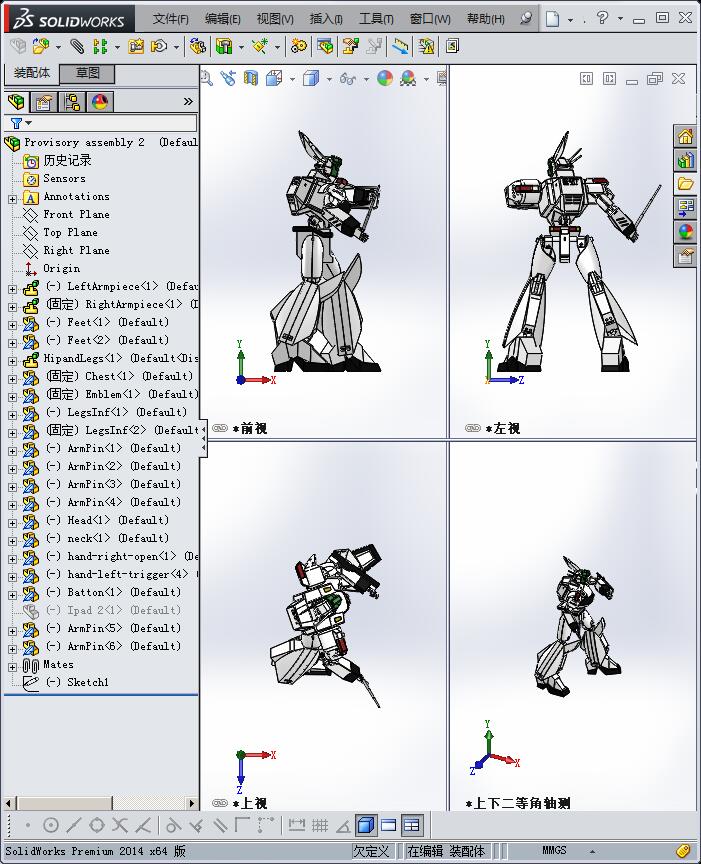Screen dimensions: 701x864
Task: Expand the Annotations tree node
Action: pos(12,199)
